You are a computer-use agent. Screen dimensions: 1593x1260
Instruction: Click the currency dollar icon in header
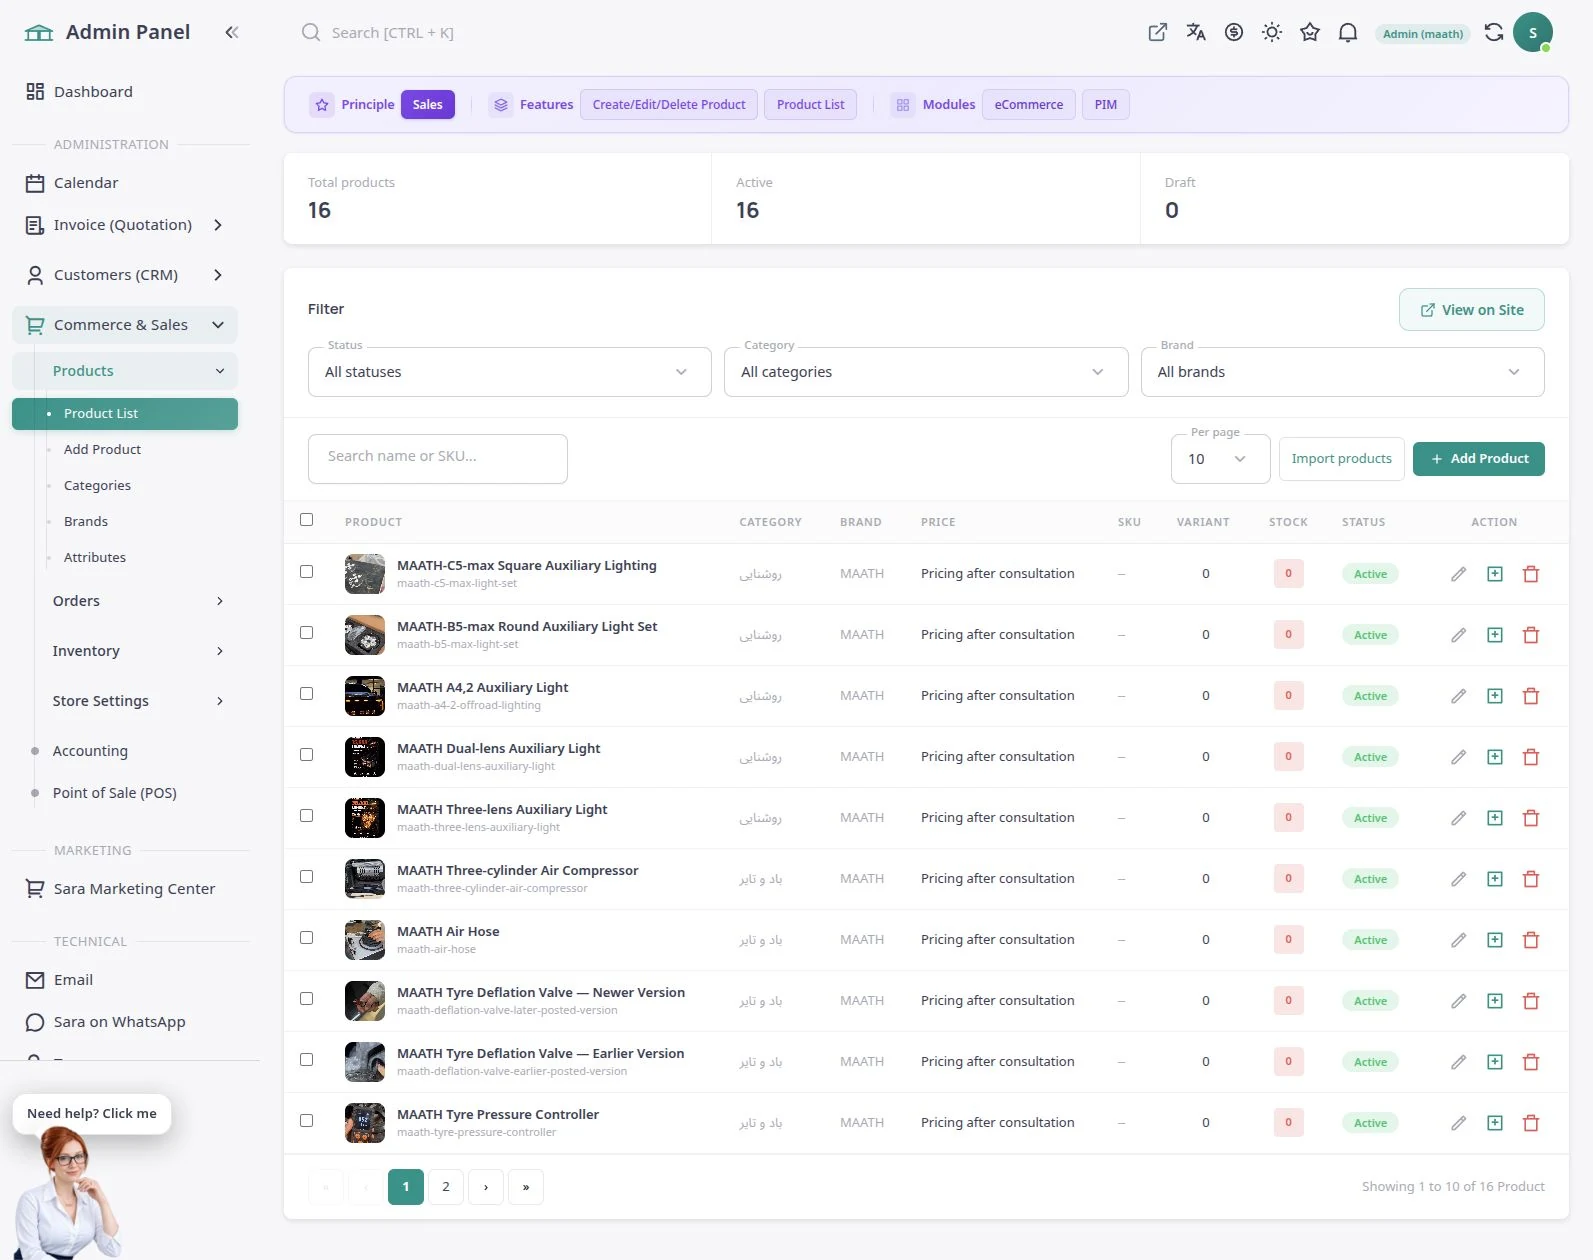pyautogui.click(x=1234, y=32)
